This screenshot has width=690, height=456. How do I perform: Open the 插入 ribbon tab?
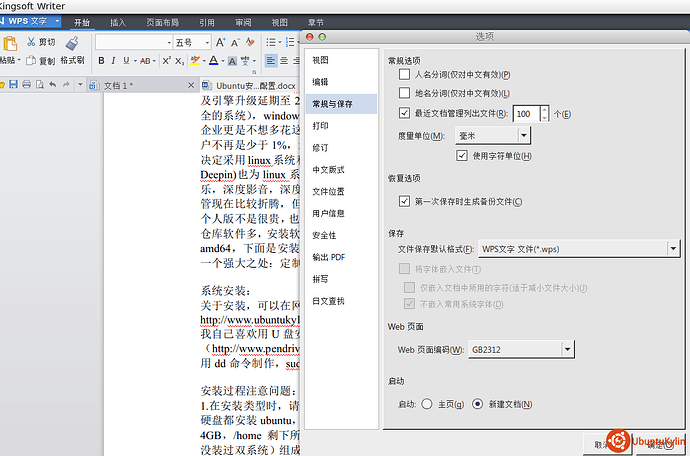pyautogui.click(x=118, y=22)
